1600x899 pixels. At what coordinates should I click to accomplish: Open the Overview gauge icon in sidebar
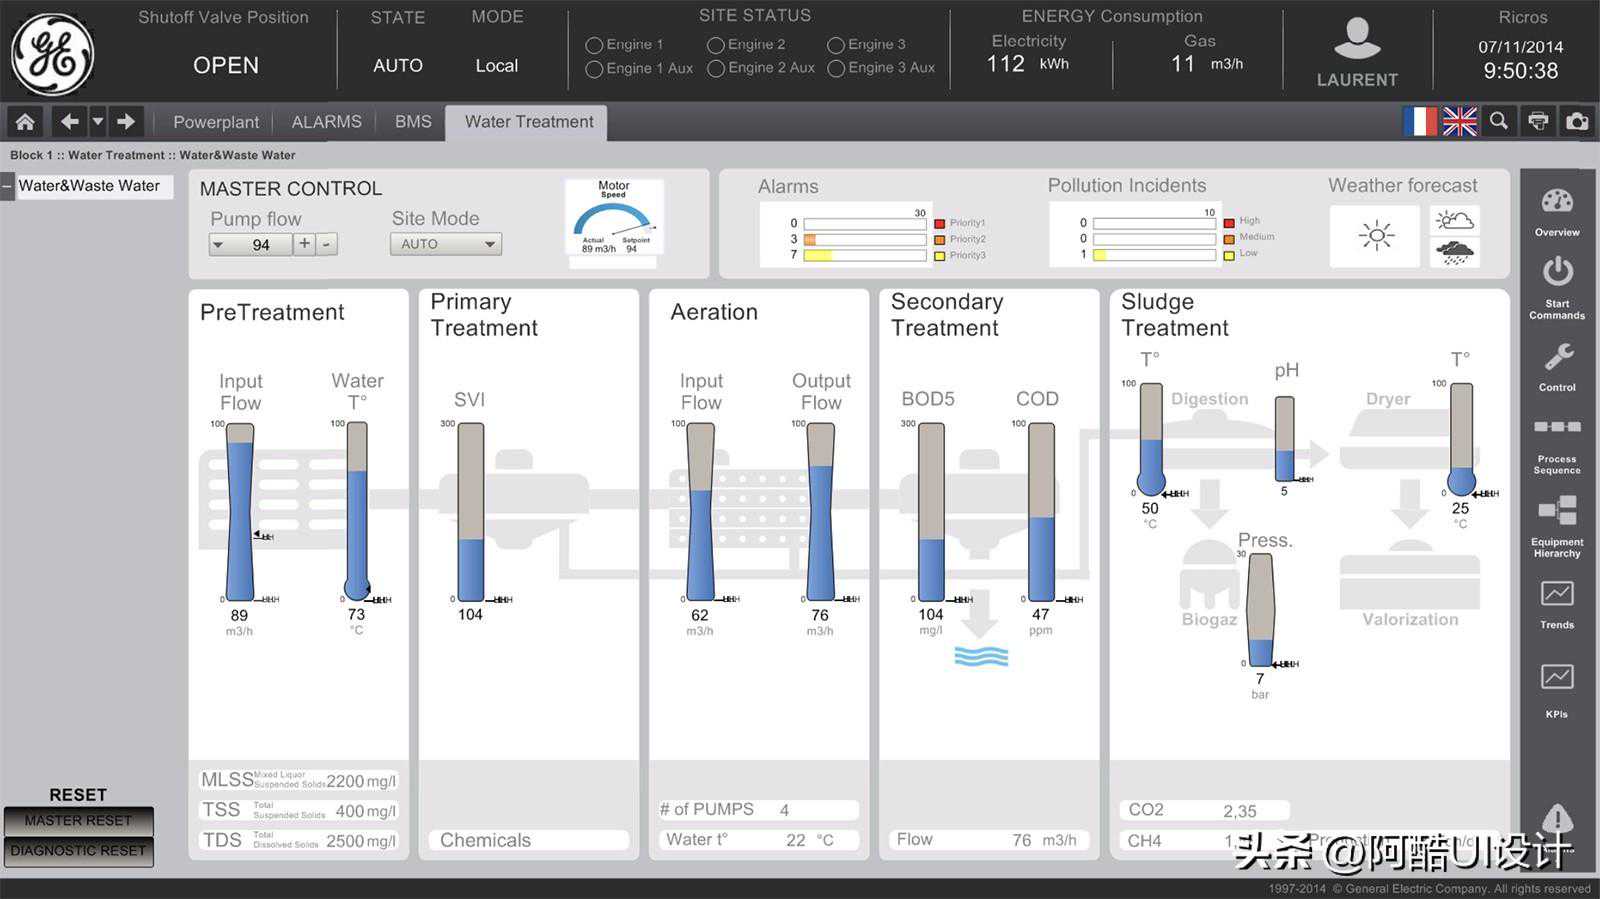coord(1557,203)
